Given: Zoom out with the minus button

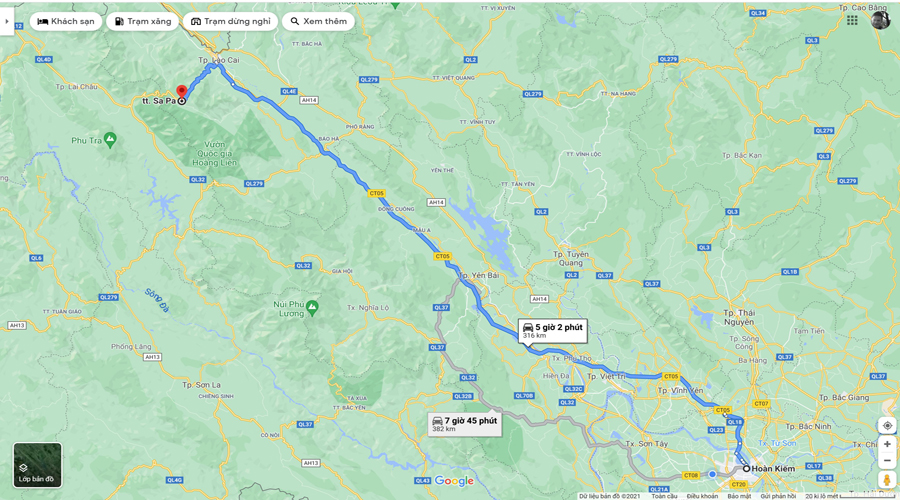Looking at the screenshot, I should point(887,460).
